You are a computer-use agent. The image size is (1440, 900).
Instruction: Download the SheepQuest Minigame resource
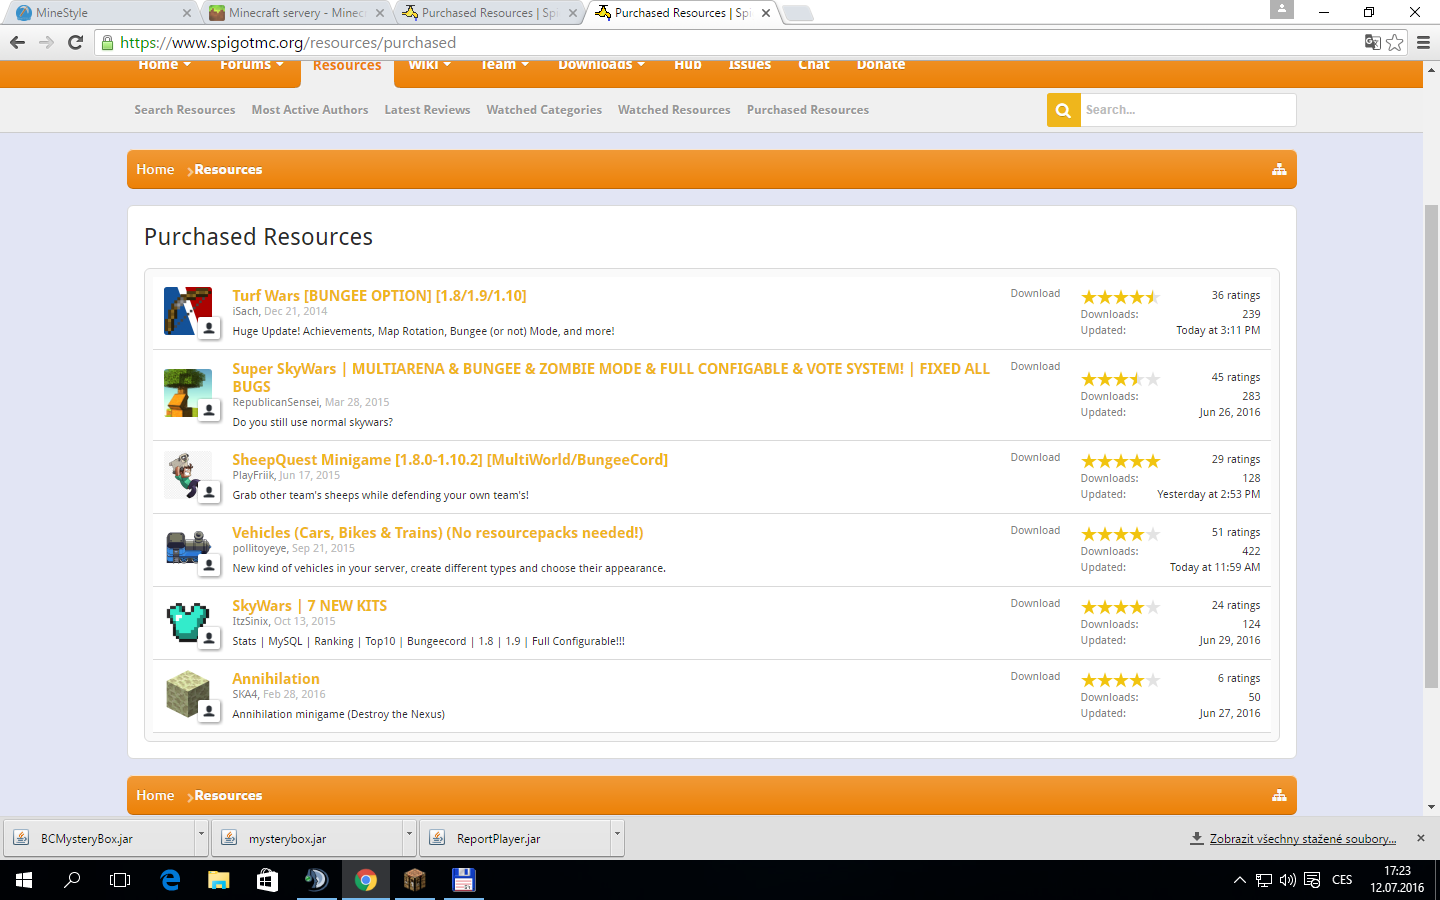1035,457
